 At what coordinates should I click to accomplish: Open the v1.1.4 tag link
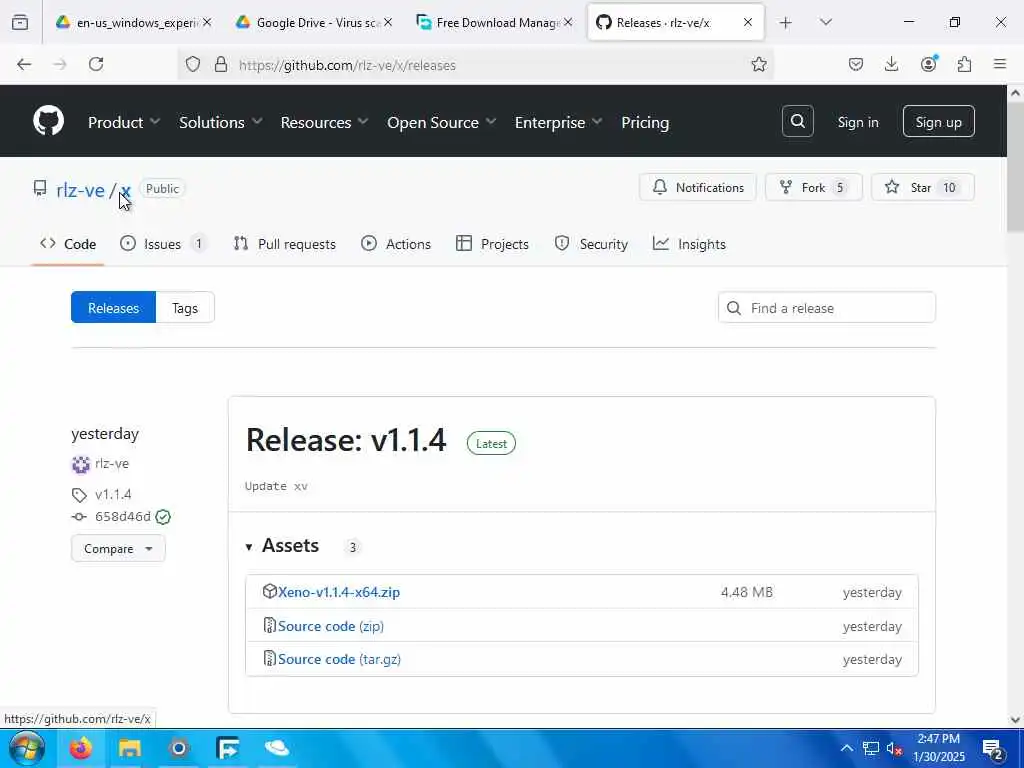(x=113, y=494)
